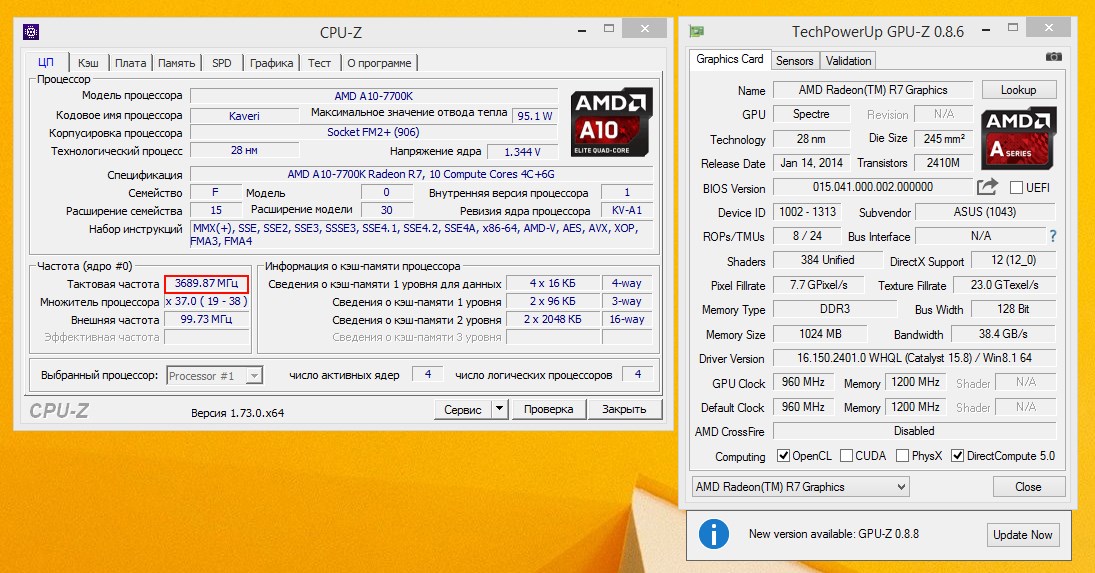
Task: Click the CPU-Z version 1.73.0.x64 text
Action: [x=237, y=412]
